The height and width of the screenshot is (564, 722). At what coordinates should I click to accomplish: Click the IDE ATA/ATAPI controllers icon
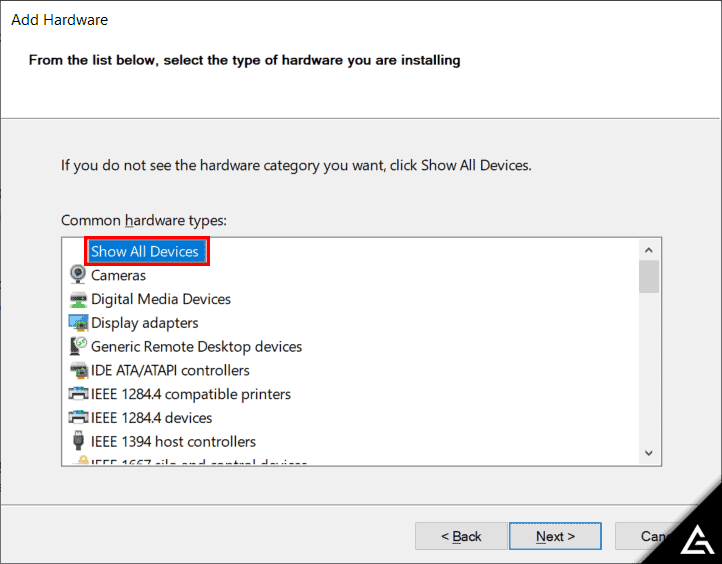tap(78, 370)
